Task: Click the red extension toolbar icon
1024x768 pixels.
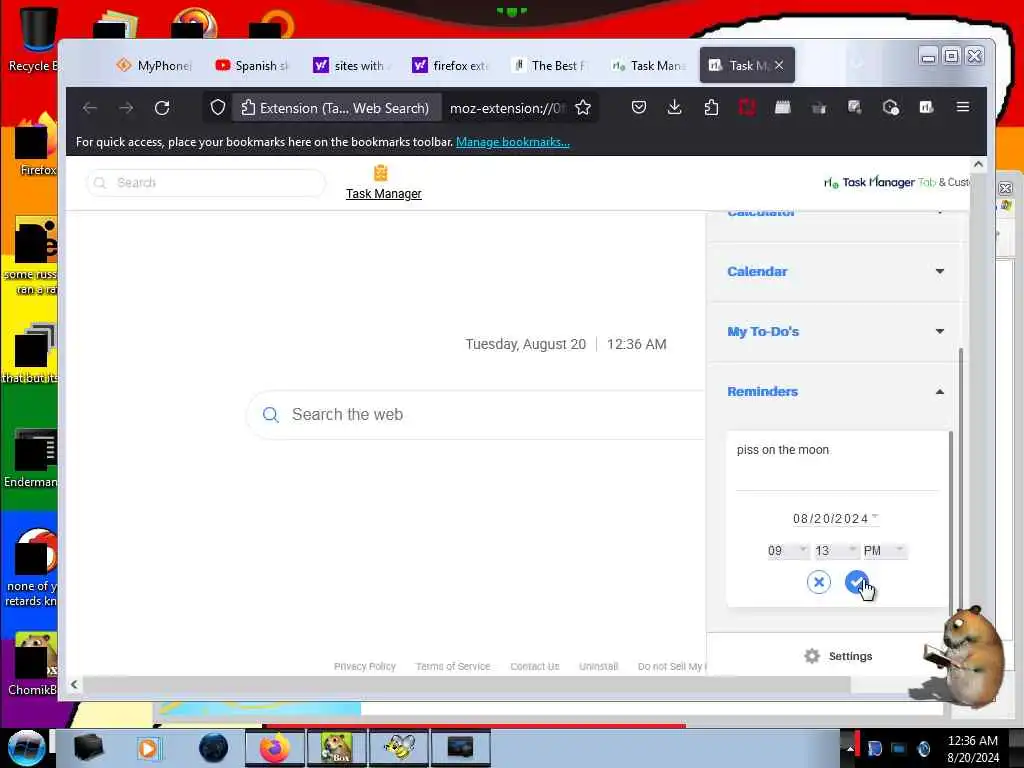Action: pyautogui.click(x=746, y=107)
